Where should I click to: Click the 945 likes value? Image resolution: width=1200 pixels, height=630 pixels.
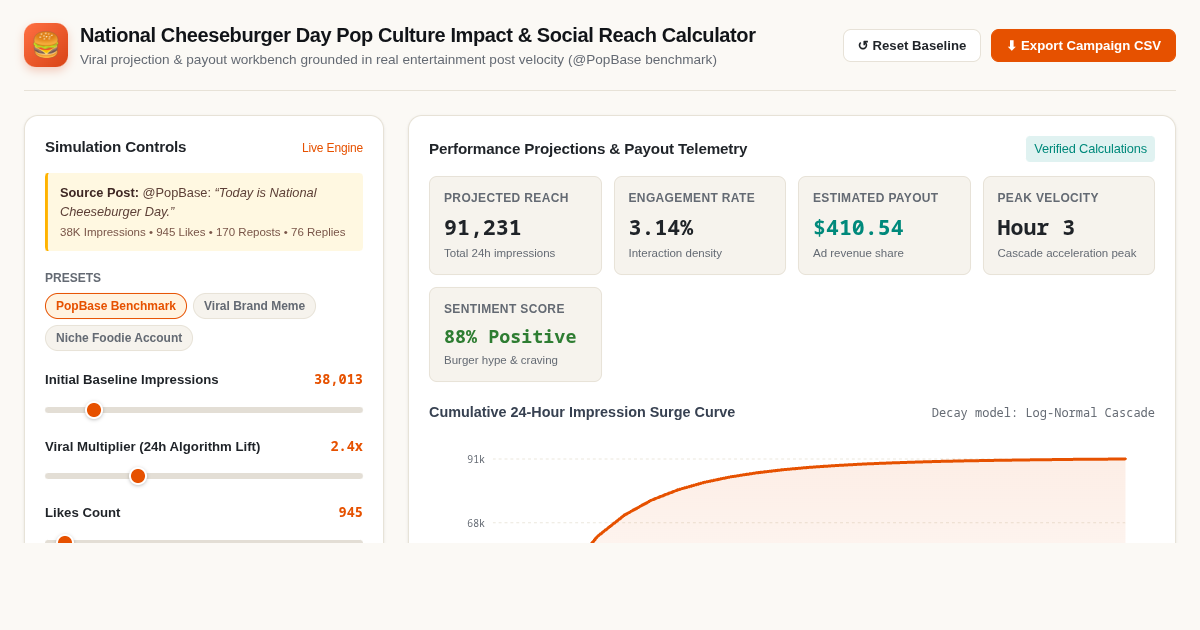coord(350,512)
